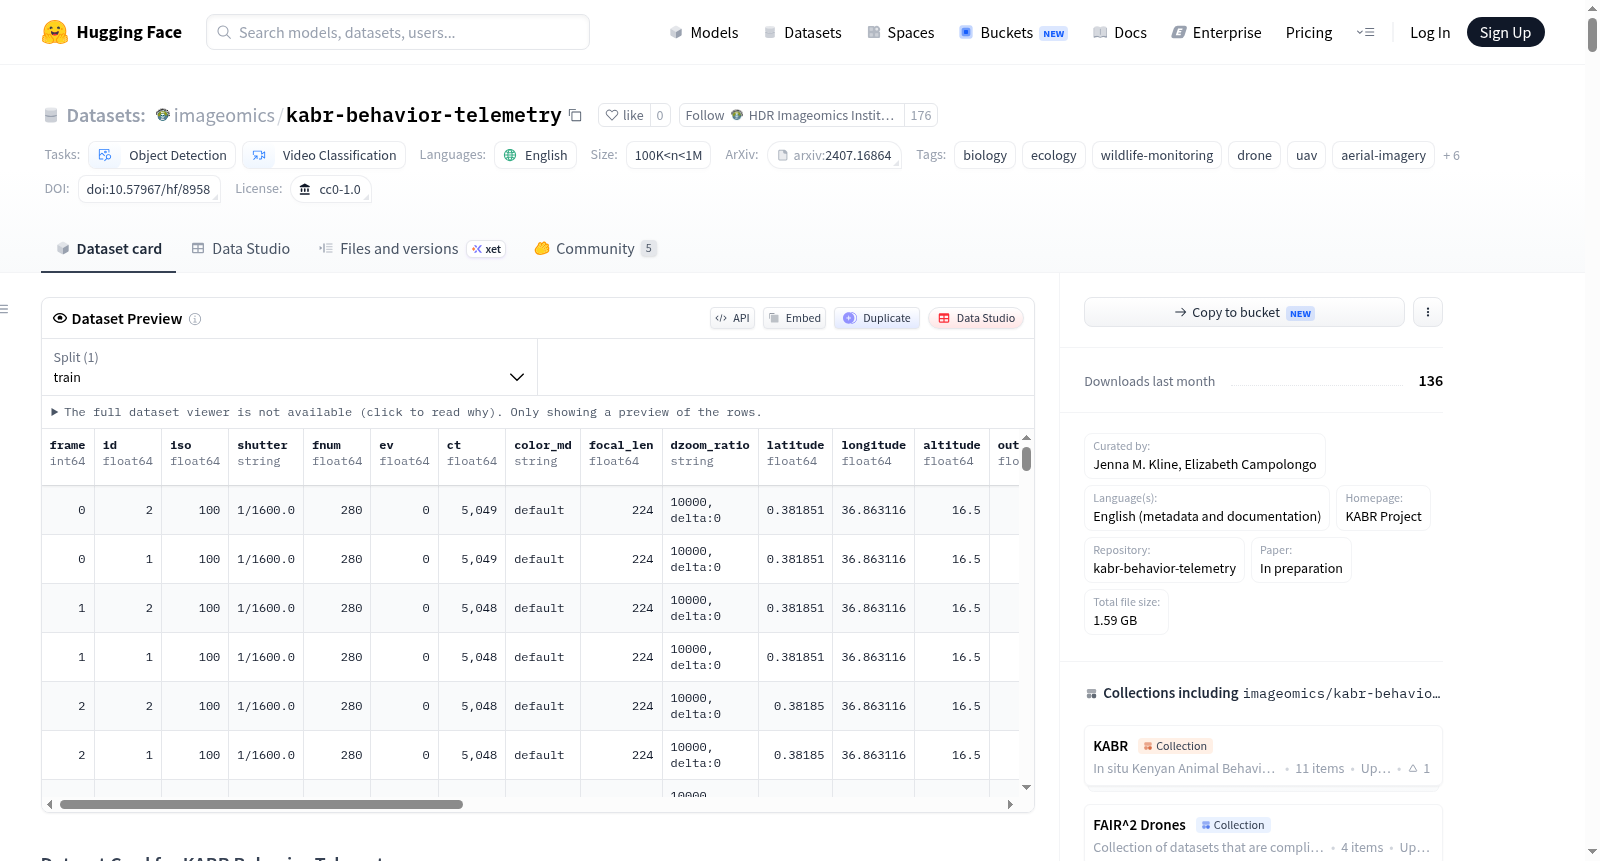Expand the dataset viewer unavailable notice
Screen dimensions: 1600x861
click(x=406, y=412)
